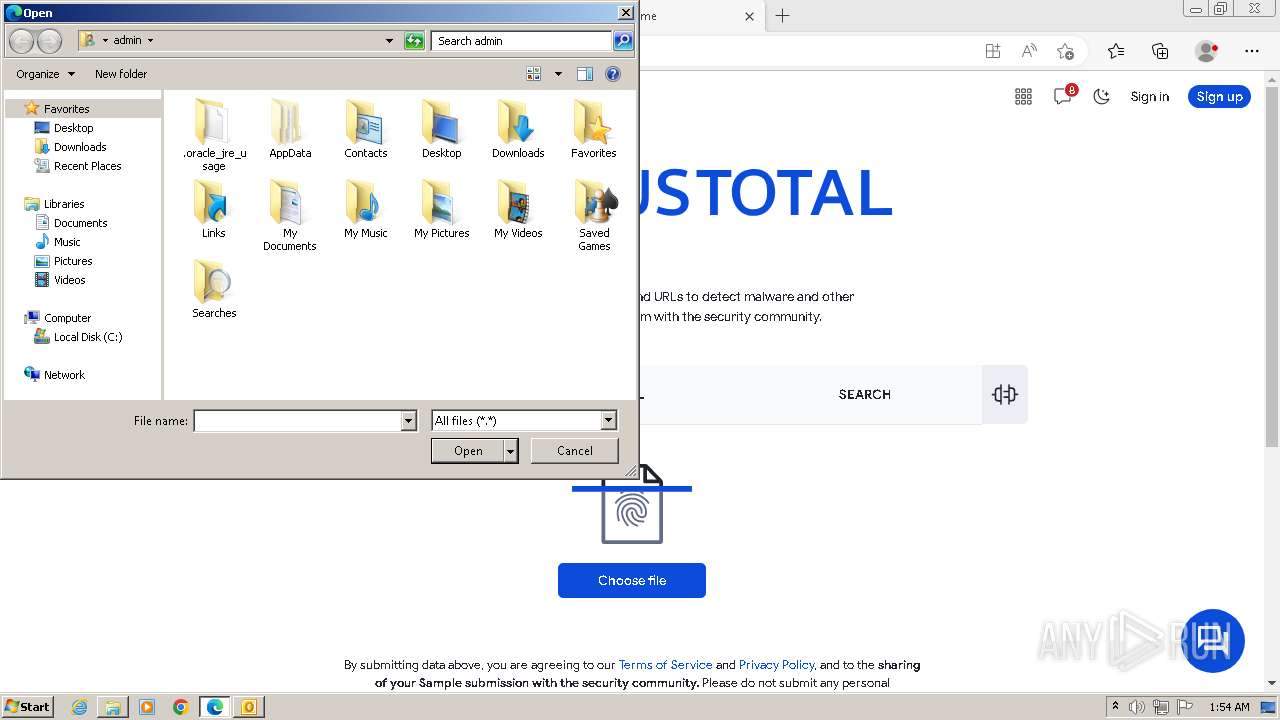Select Music library
The image size is (1280, 720).
click(67, 242)
